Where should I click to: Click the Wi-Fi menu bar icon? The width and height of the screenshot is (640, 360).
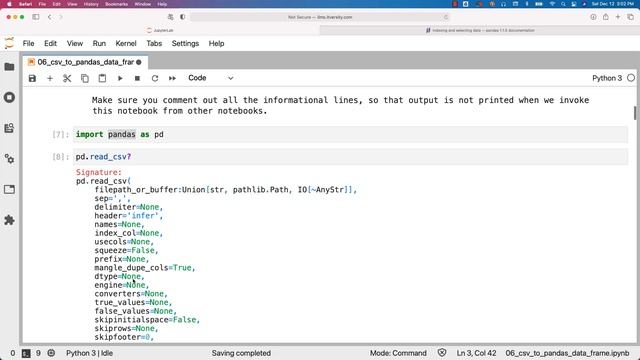(x=552, y=4)
